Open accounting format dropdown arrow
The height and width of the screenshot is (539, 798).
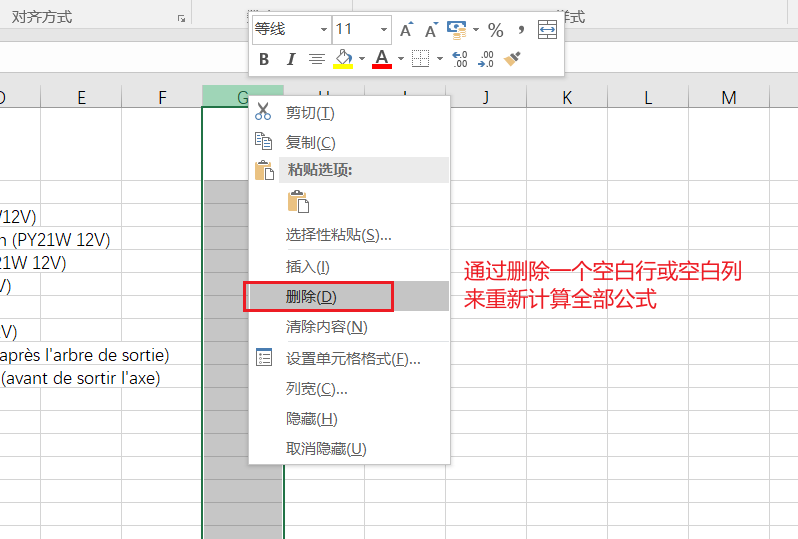tap(476, 30)
